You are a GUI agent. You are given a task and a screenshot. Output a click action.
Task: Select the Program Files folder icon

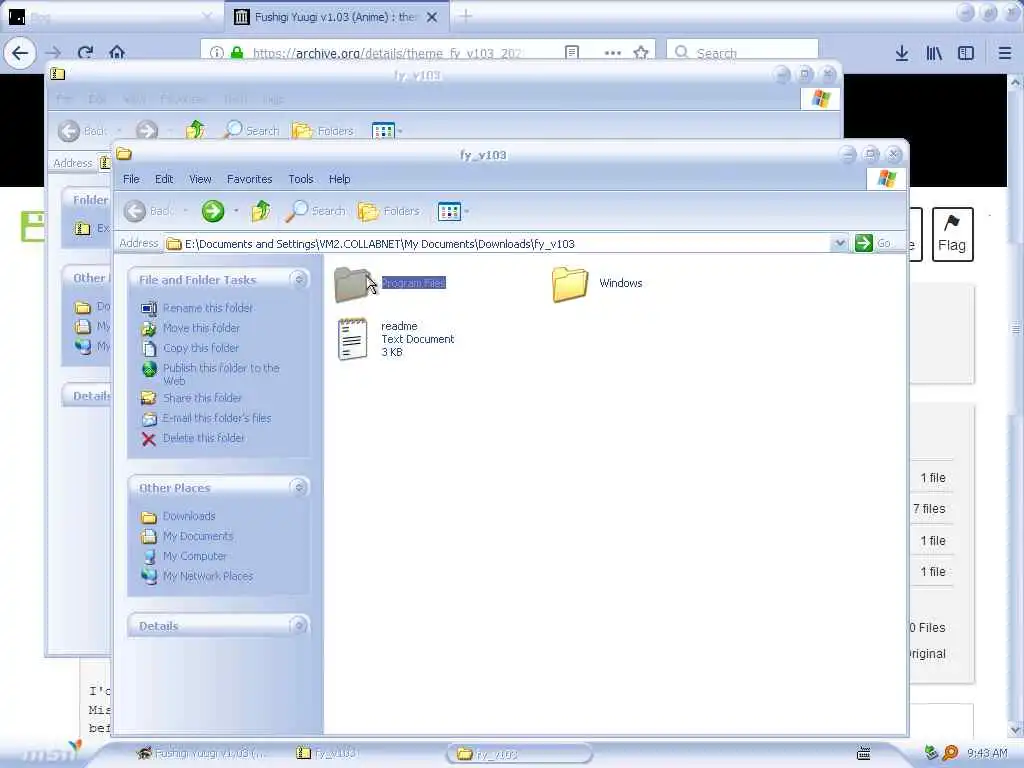pyautogui.click(x=353, y=283)
